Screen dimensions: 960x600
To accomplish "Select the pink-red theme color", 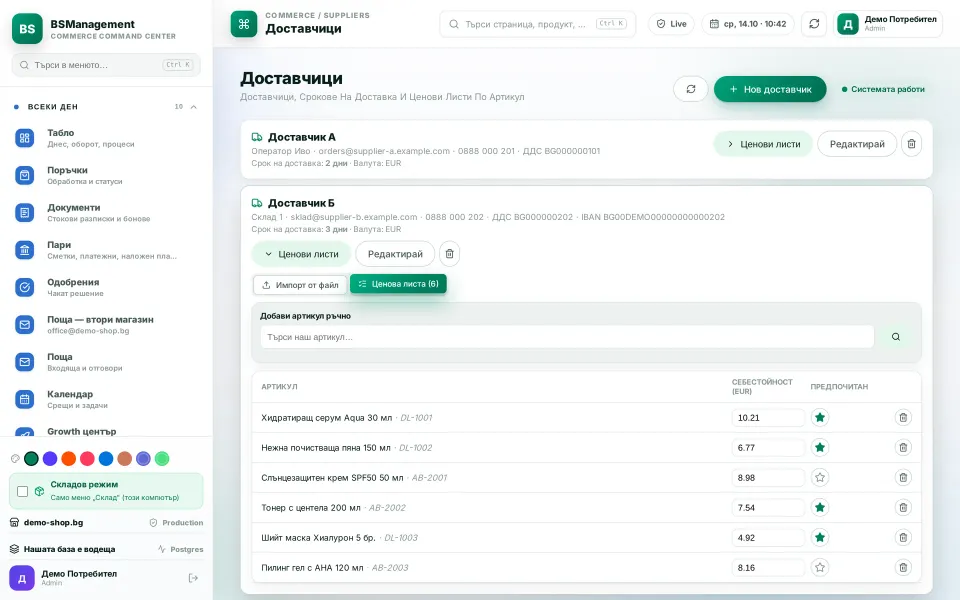I will tap(88, 459).
